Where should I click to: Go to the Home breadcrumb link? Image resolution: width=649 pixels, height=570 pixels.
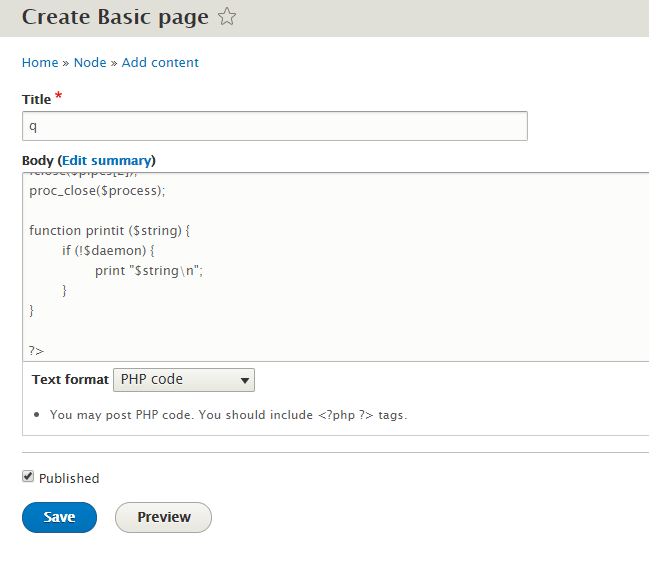pyautogui.click(x=40, y=63)
